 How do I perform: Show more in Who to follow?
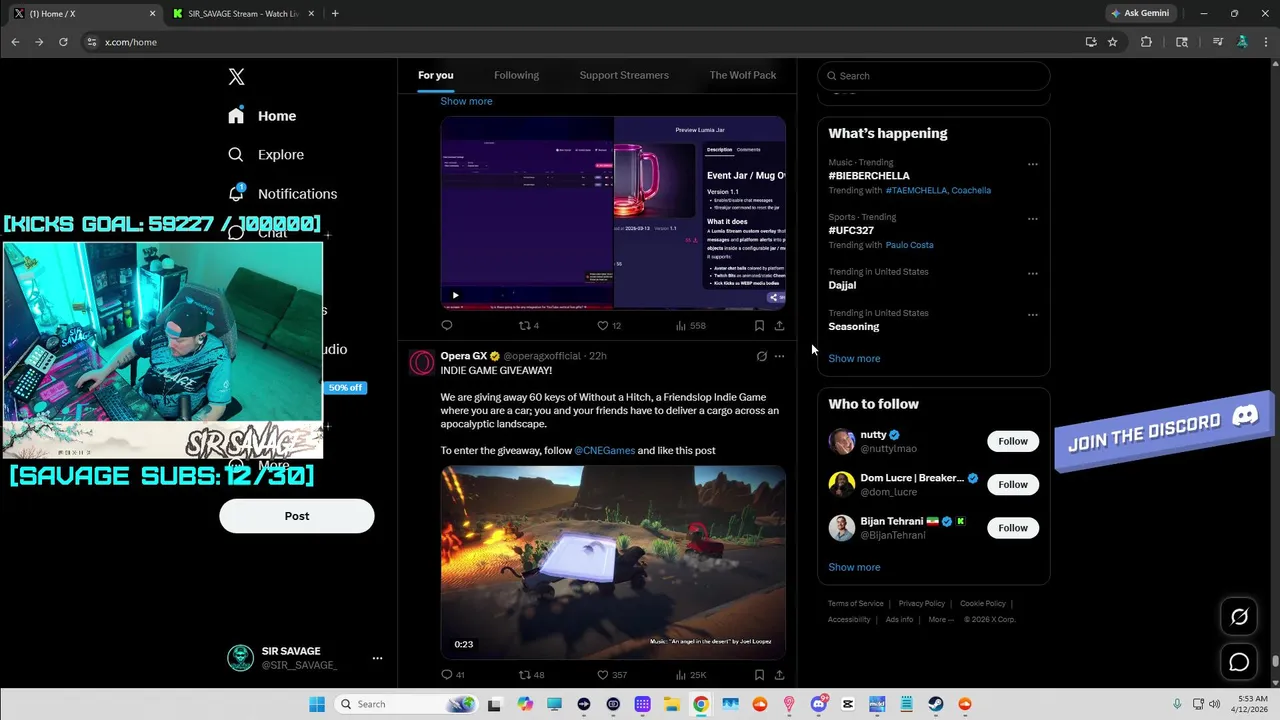(x=854, y=567)
